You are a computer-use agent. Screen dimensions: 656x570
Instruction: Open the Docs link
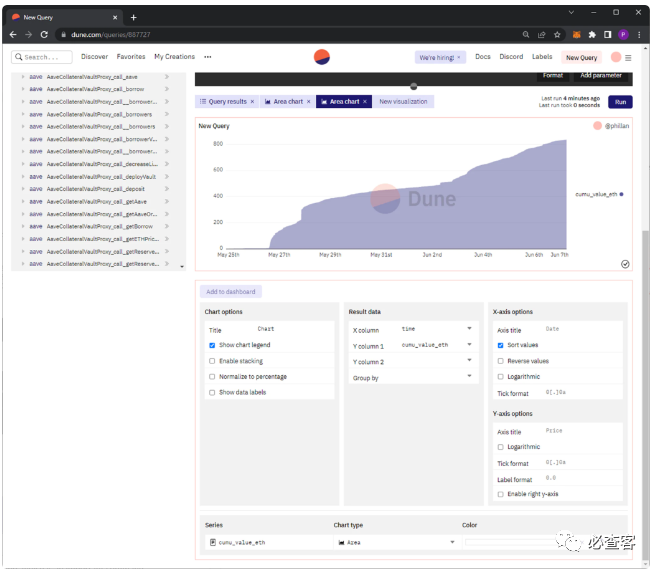pyautogui.click(x=482, y=56)
